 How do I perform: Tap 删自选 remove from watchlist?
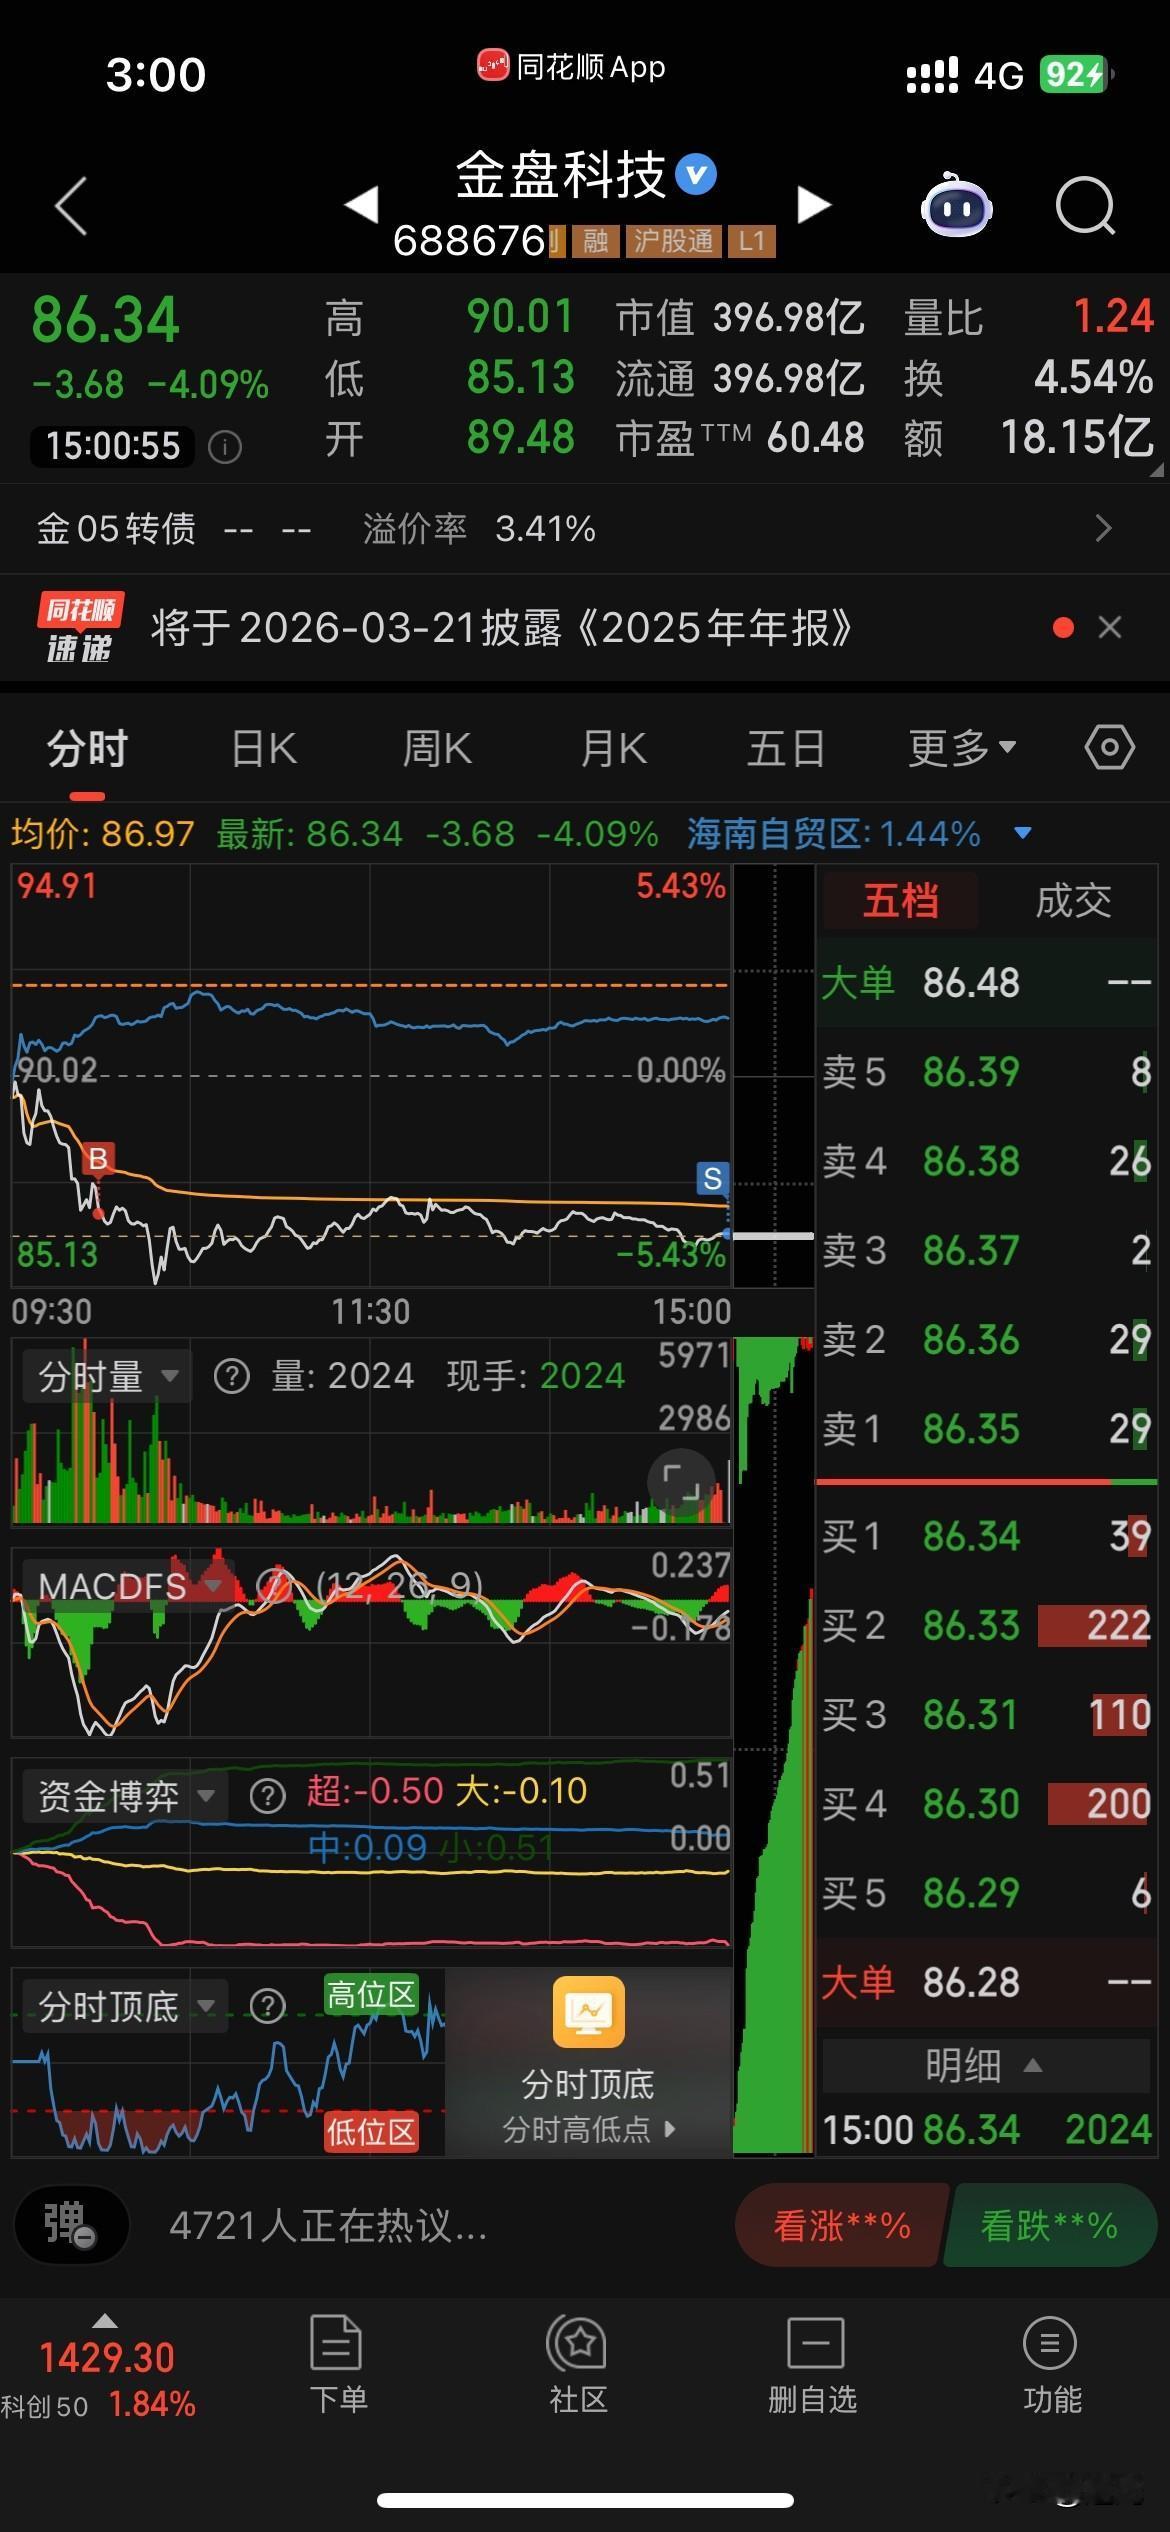(814, 2364)
